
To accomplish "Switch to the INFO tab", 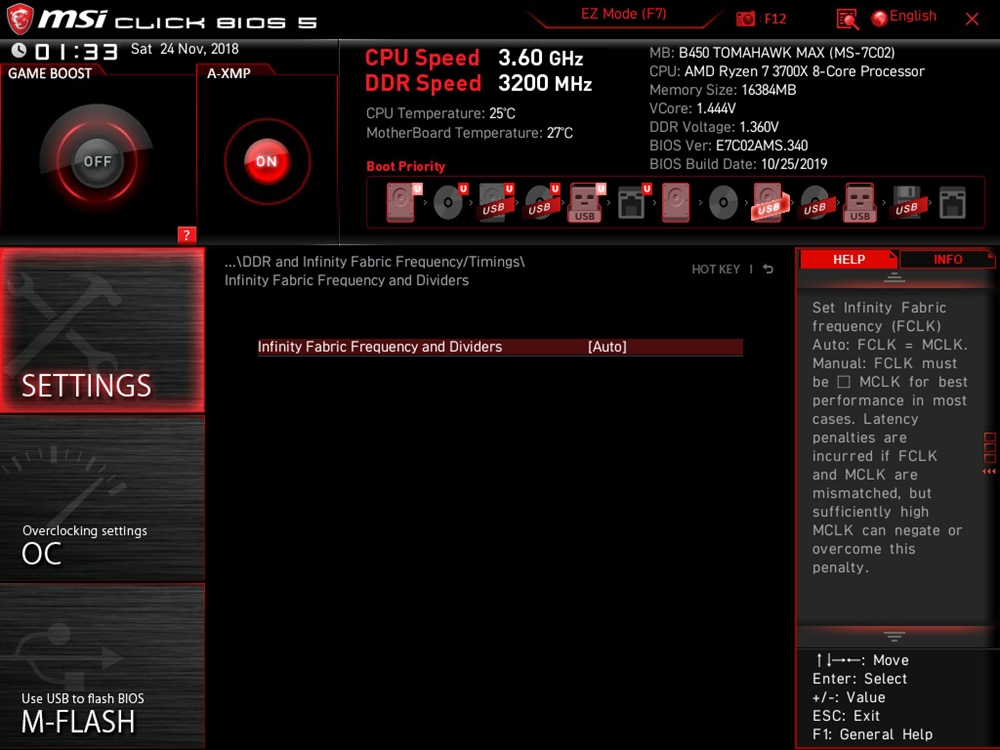I will (x=948, y=259).
